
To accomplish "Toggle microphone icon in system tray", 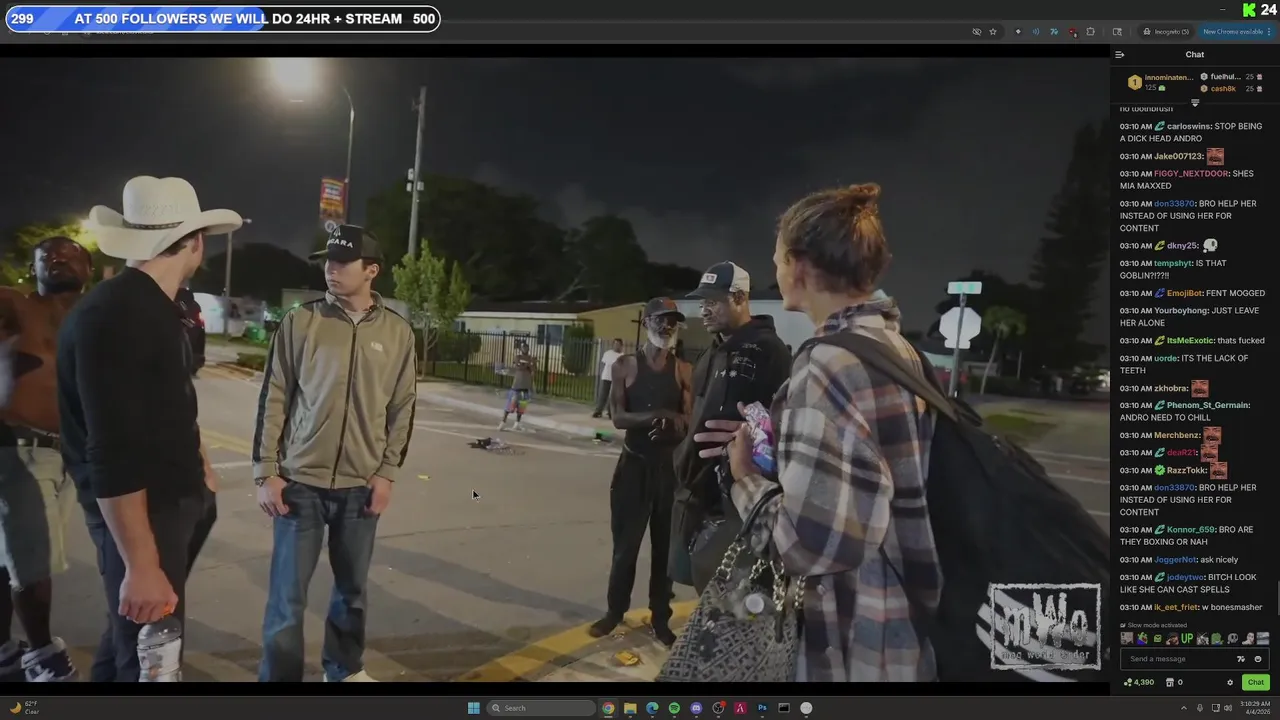I will coord(1200,708).
